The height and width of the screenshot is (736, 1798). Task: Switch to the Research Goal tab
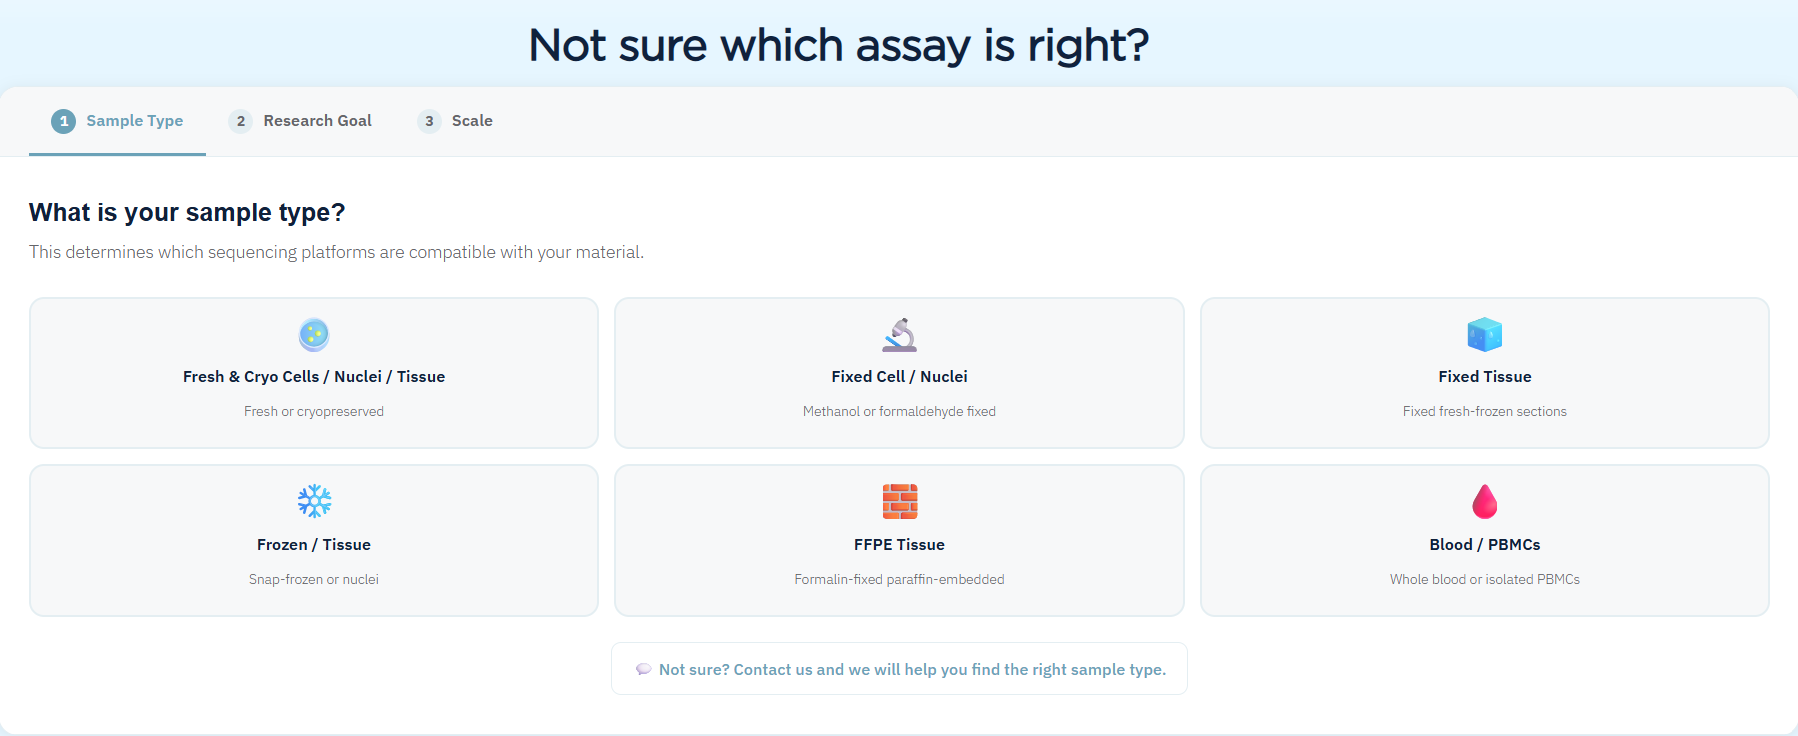(300, 121)
